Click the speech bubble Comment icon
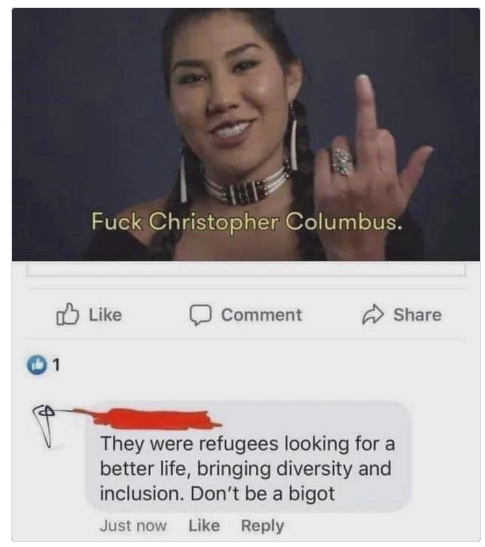 coord(200,315)
